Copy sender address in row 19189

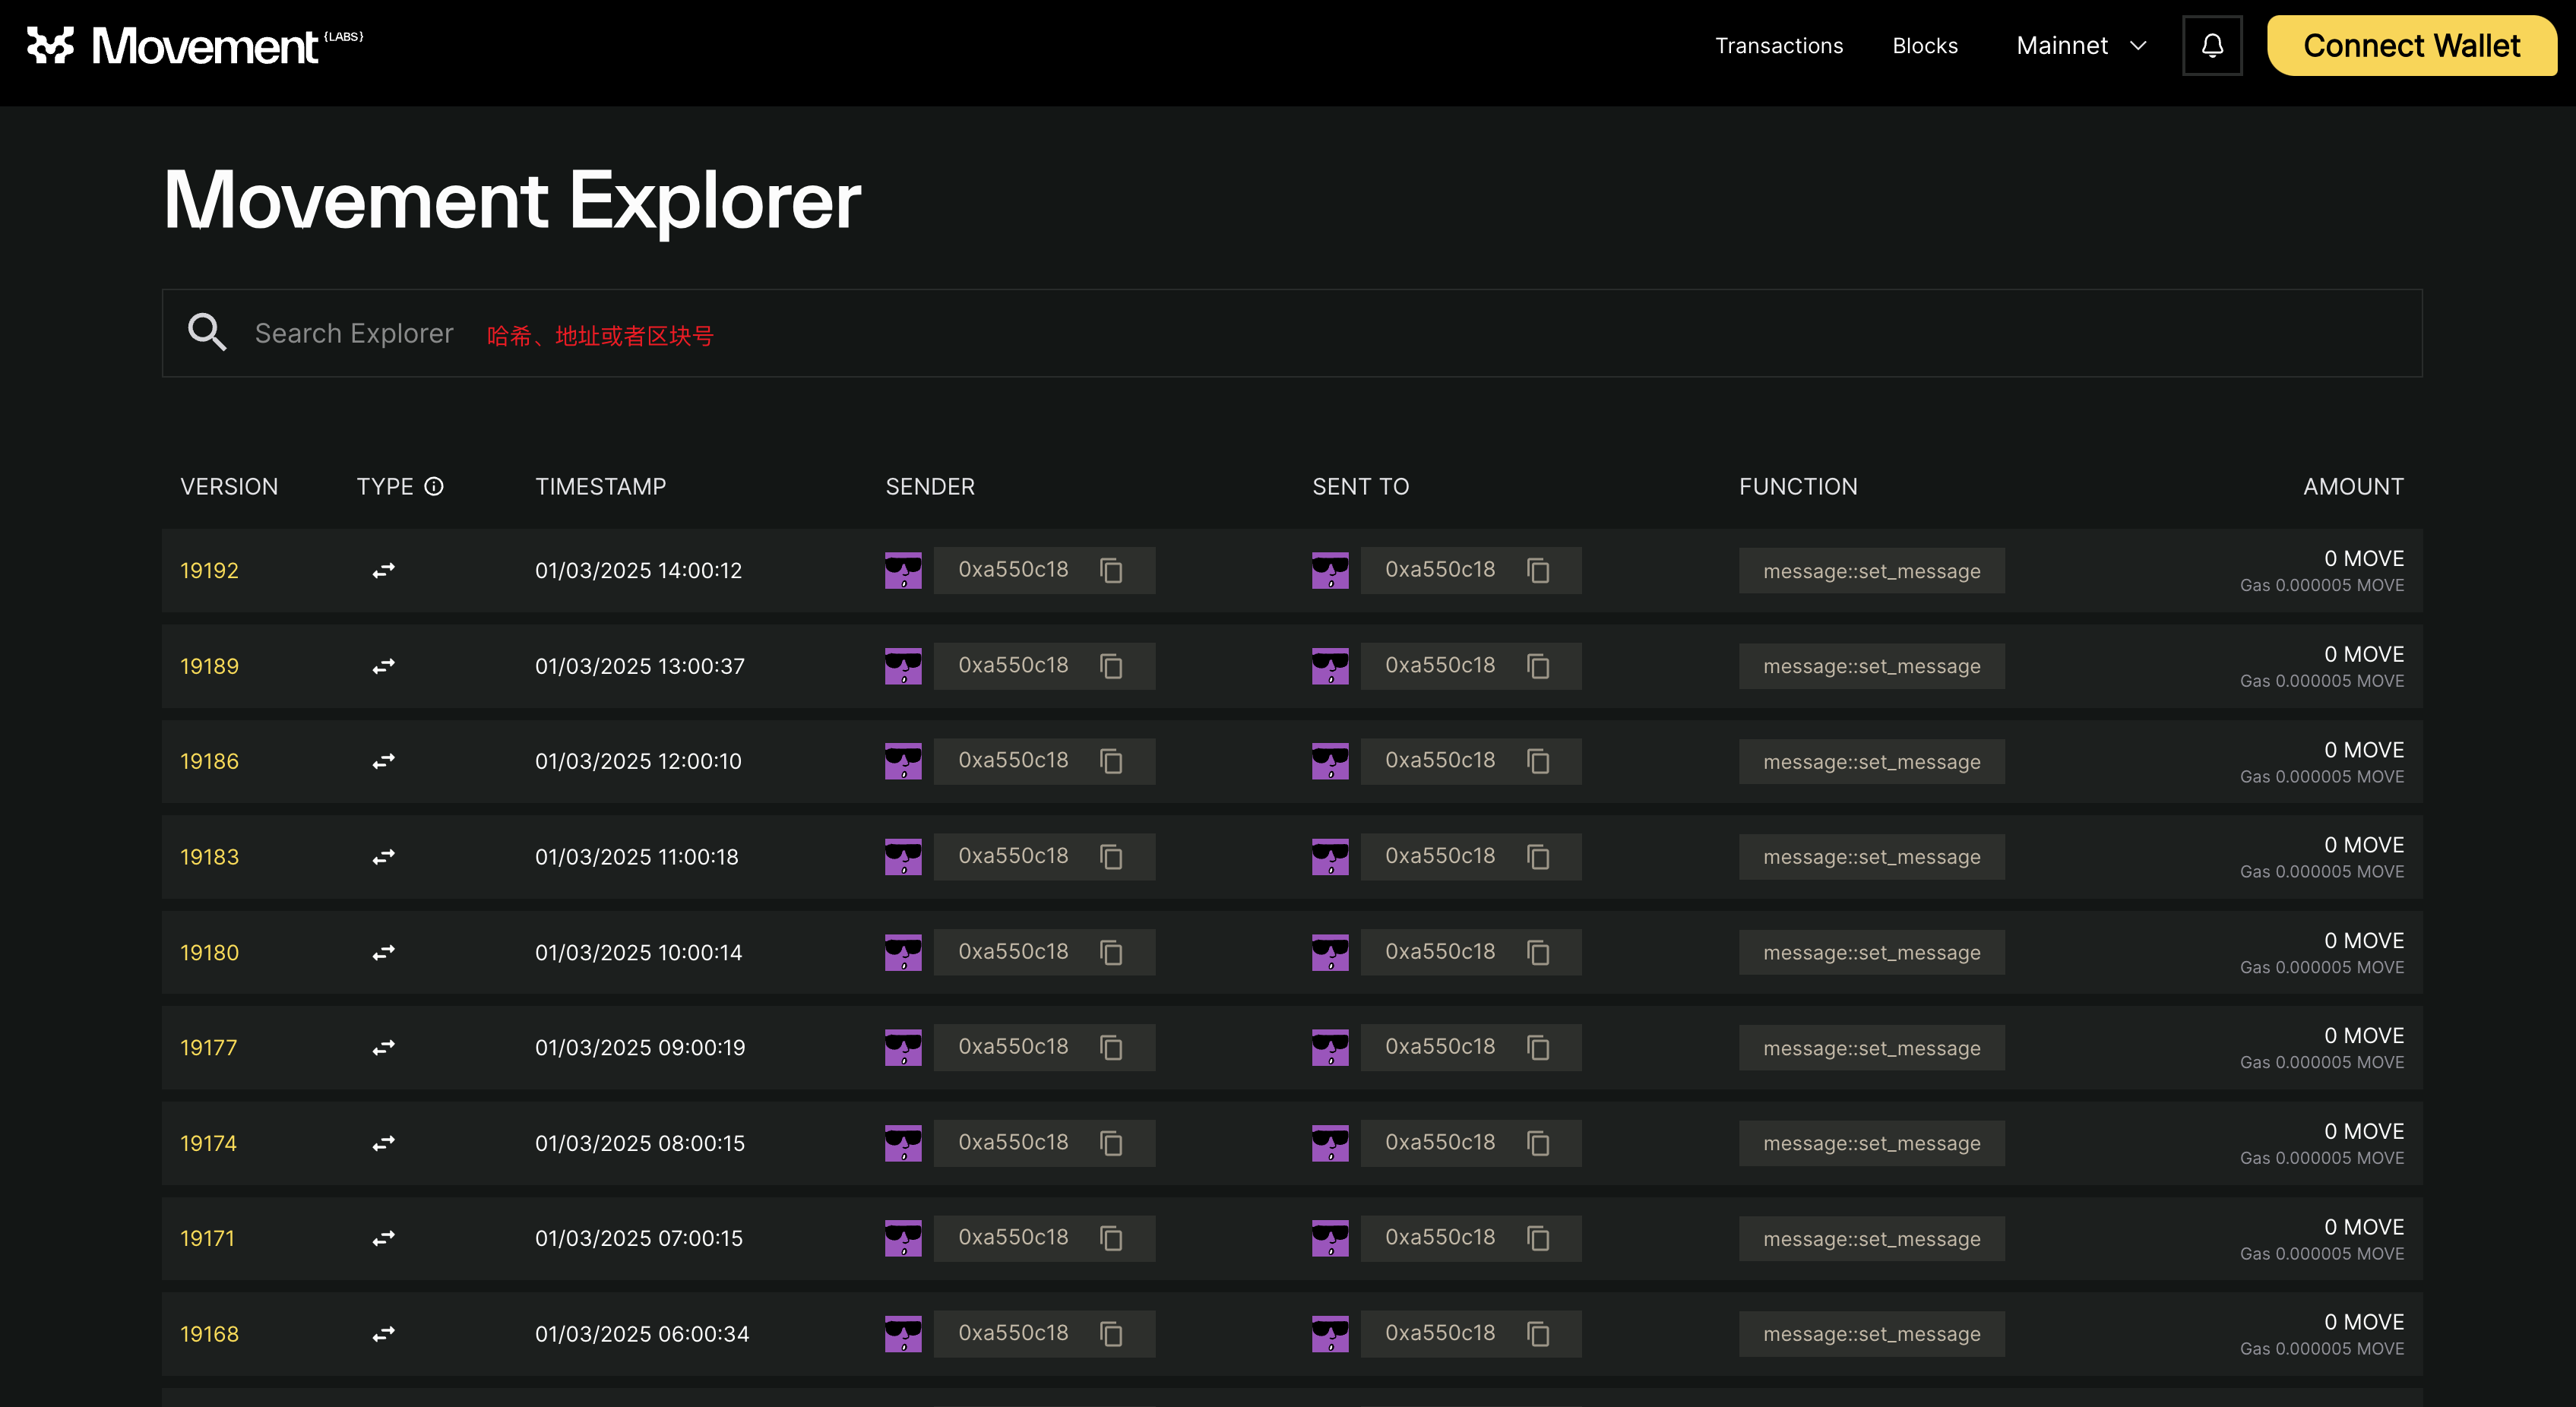coord(1111,666)
